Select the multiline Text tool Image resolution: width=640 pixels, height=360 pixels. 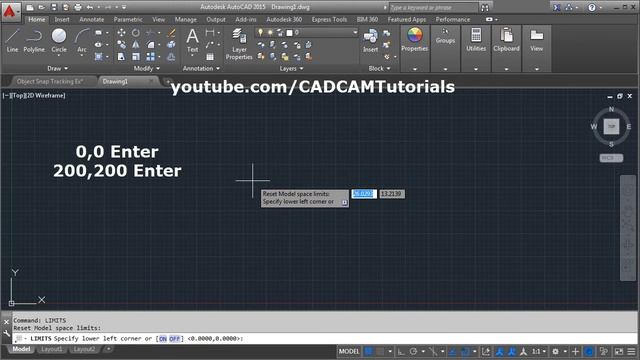[x=192, y=41]
